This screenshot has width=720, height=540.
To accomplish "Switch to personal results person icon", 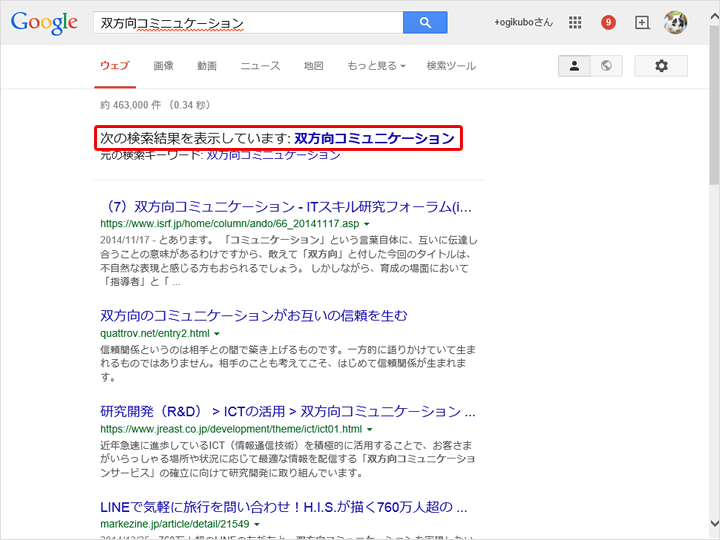I will pyautogui.click(x=574, y=66).
